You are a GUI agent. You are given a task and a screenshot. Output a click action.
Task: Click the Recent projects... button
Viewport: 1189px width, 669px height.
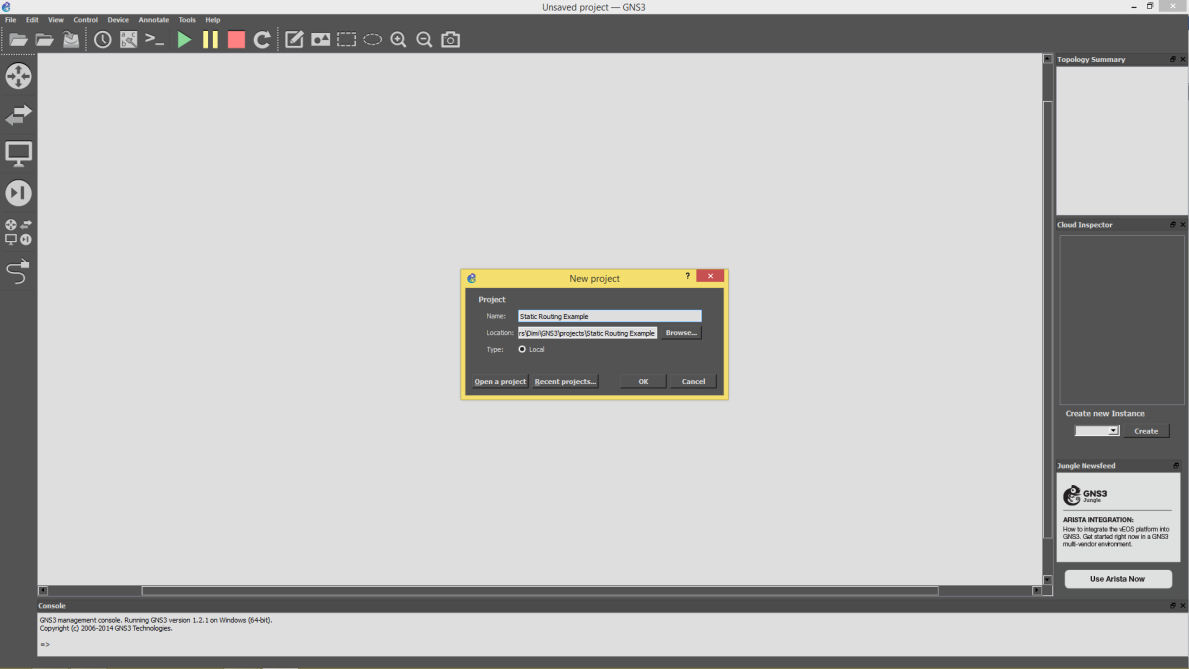click(565, 382)
